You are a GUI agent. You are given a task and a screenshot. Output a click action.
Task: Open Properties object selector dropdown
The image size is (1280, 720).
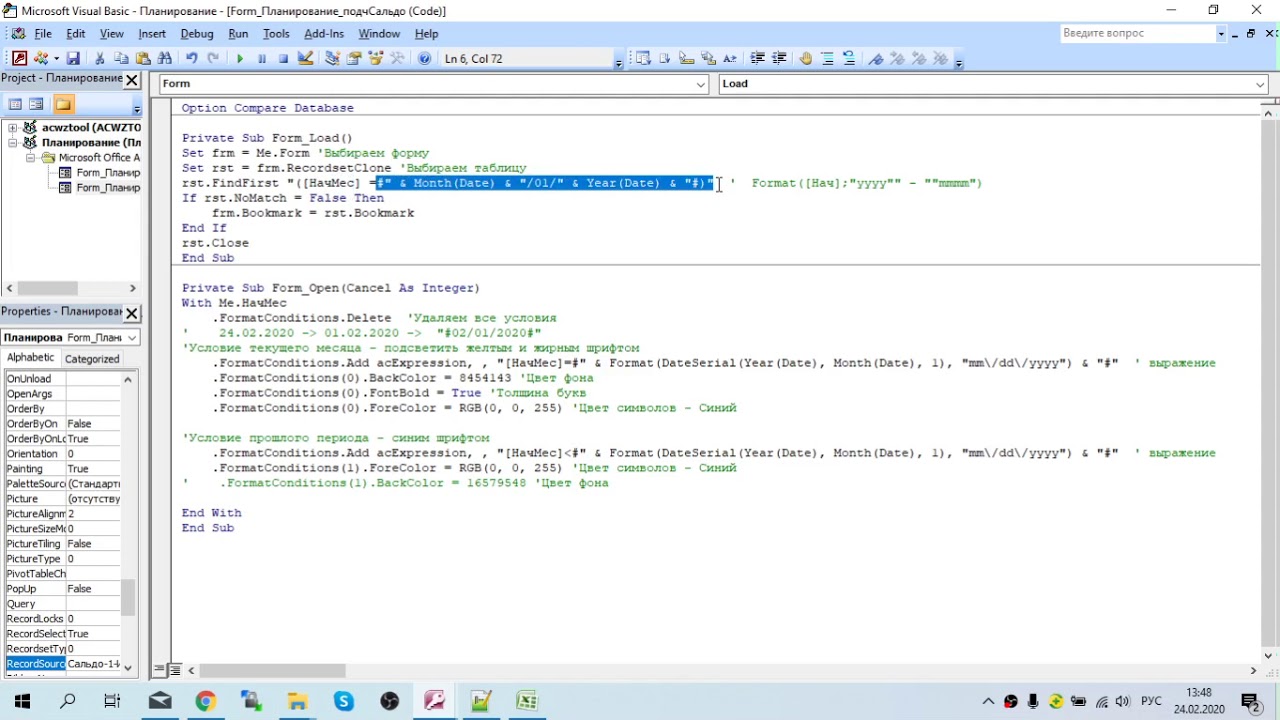pyautogui.click(x=132, y=338)
